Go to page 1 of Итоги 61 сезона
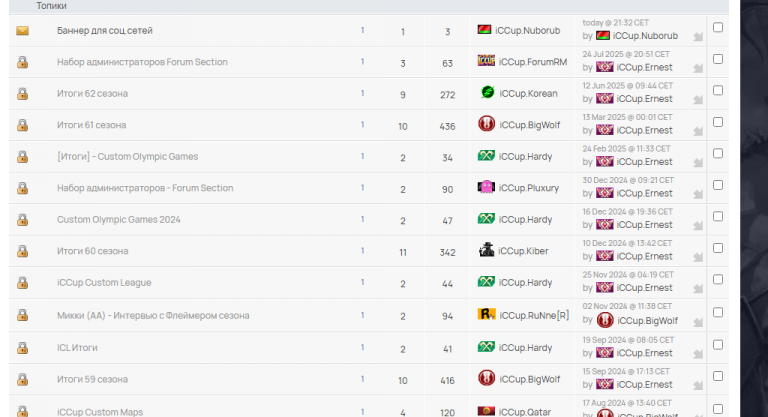The width and height of the screenshot is (768, 417). (x=362, y=125)
